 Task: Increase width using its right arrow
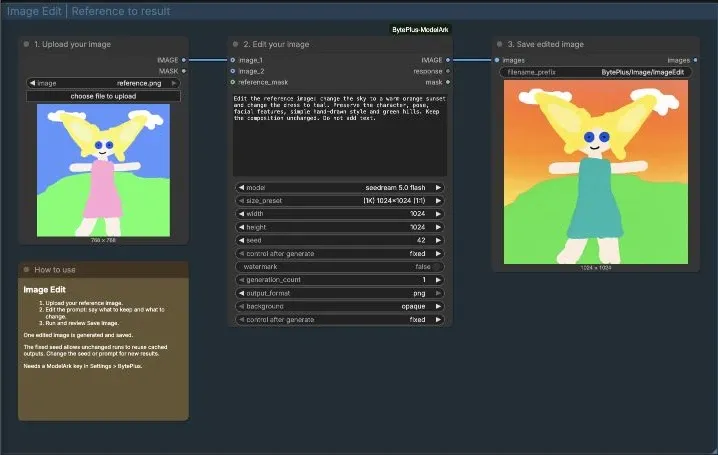[438, 214]
